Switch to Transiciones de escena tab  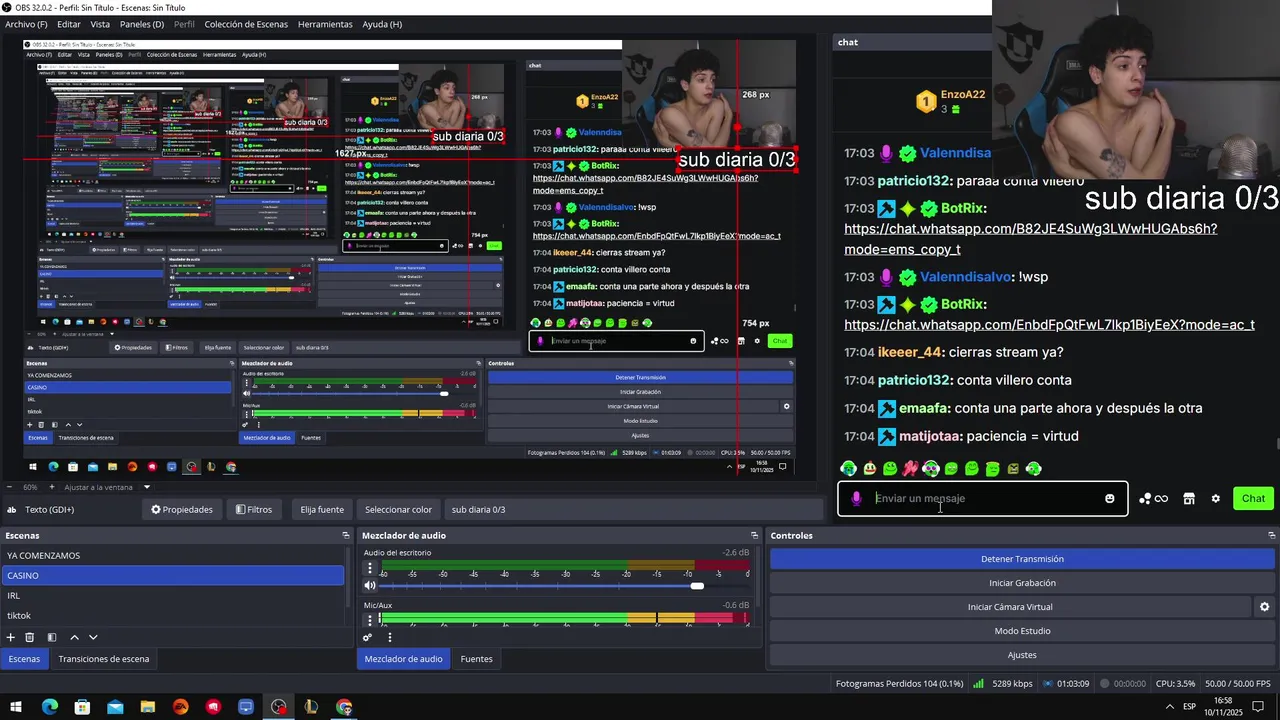[104, 659]
